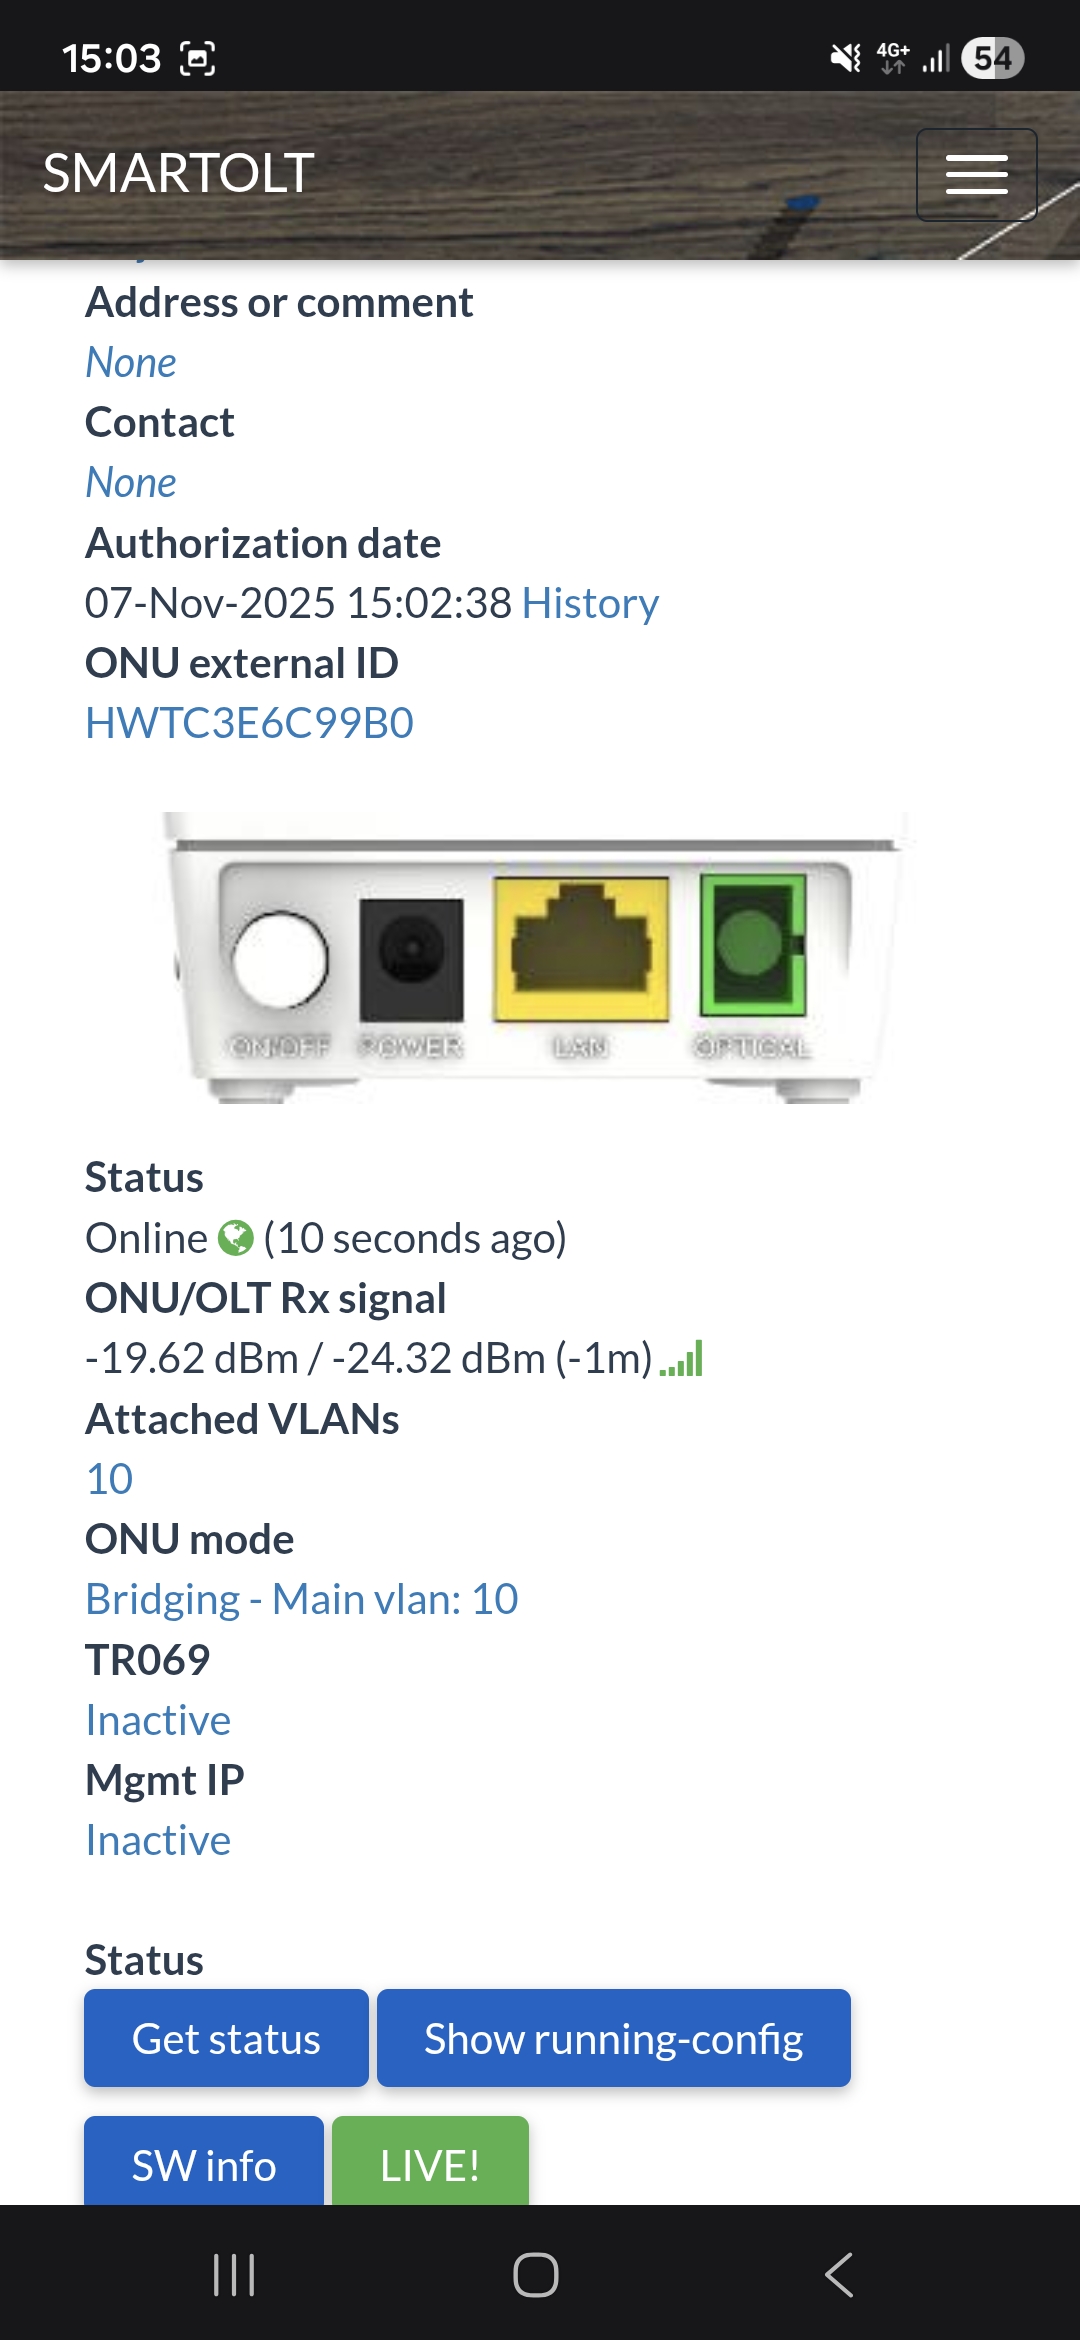Tap the Android back navigation icon

coord(839,2274)
